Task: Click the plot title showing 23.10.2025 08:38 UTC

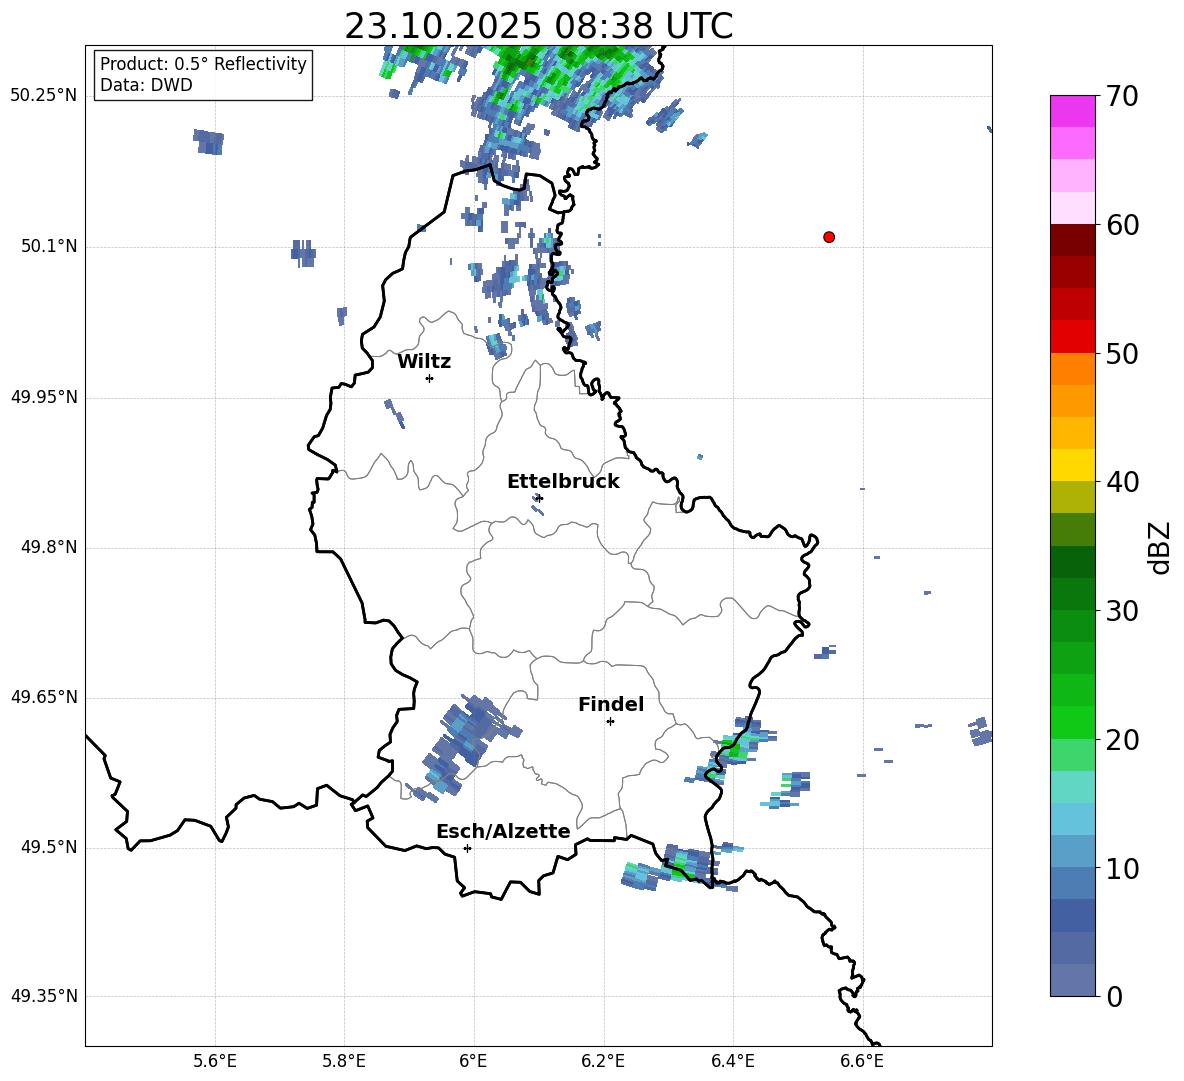Action: [x=538, y=26]
